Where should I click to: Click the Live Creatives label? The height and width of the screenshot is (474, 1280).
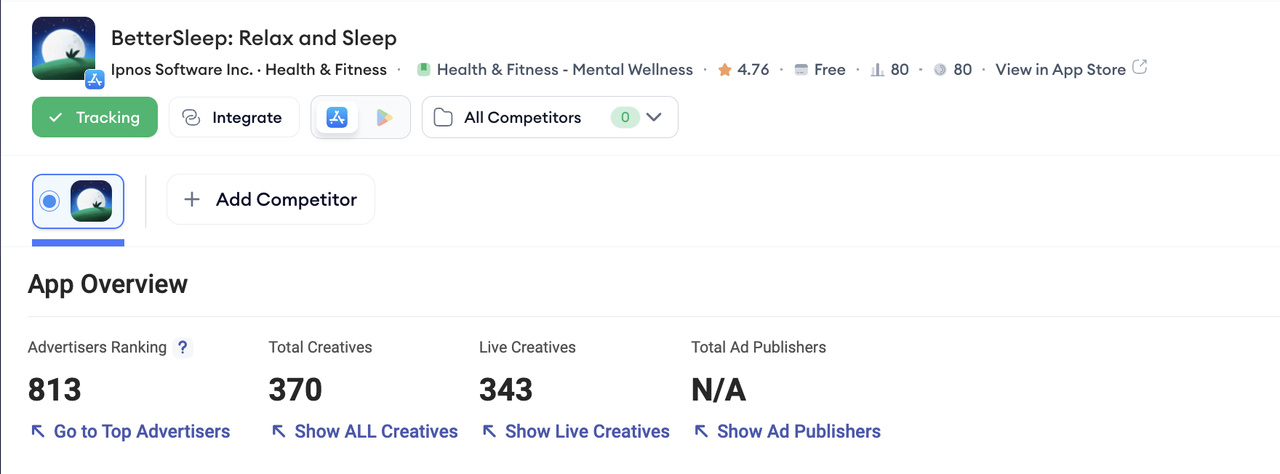(527, 347)
